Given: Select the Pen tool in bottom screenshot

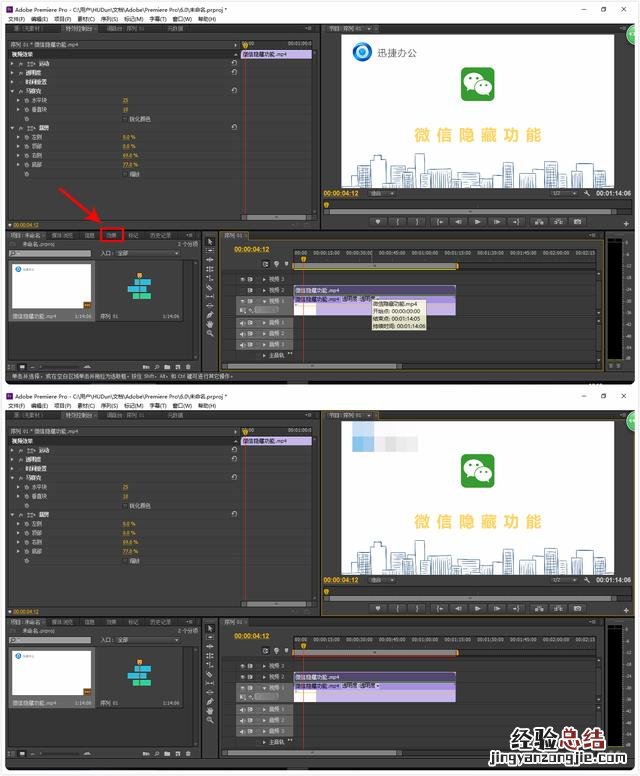Looking at the screenshot, I should 210,702.
